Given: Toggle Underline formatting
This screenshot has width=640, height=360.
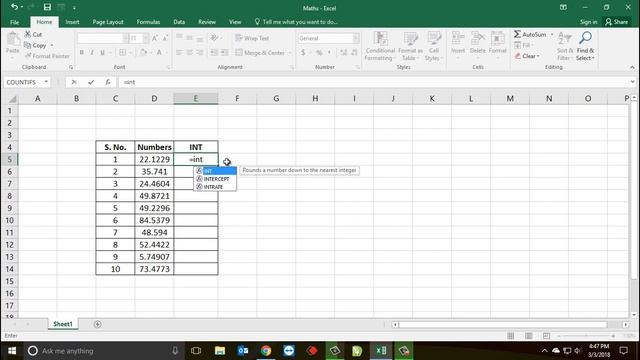Looking at the screenshot, I should tap(102, 52).
